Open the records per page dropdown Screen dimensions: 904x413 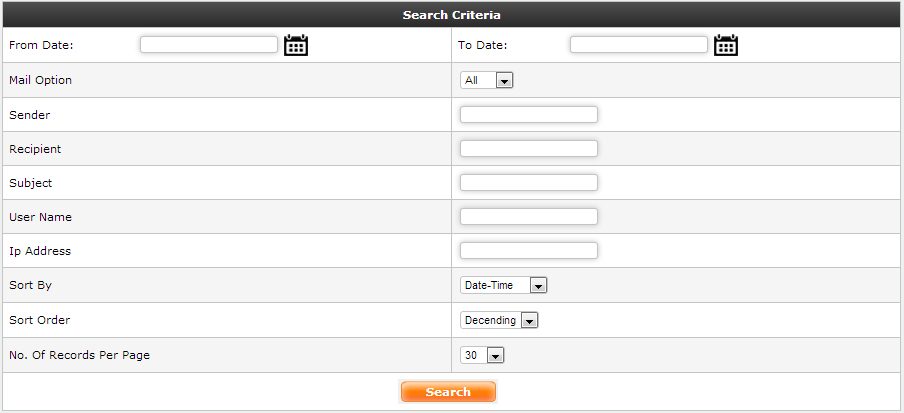tap(482, 355)
